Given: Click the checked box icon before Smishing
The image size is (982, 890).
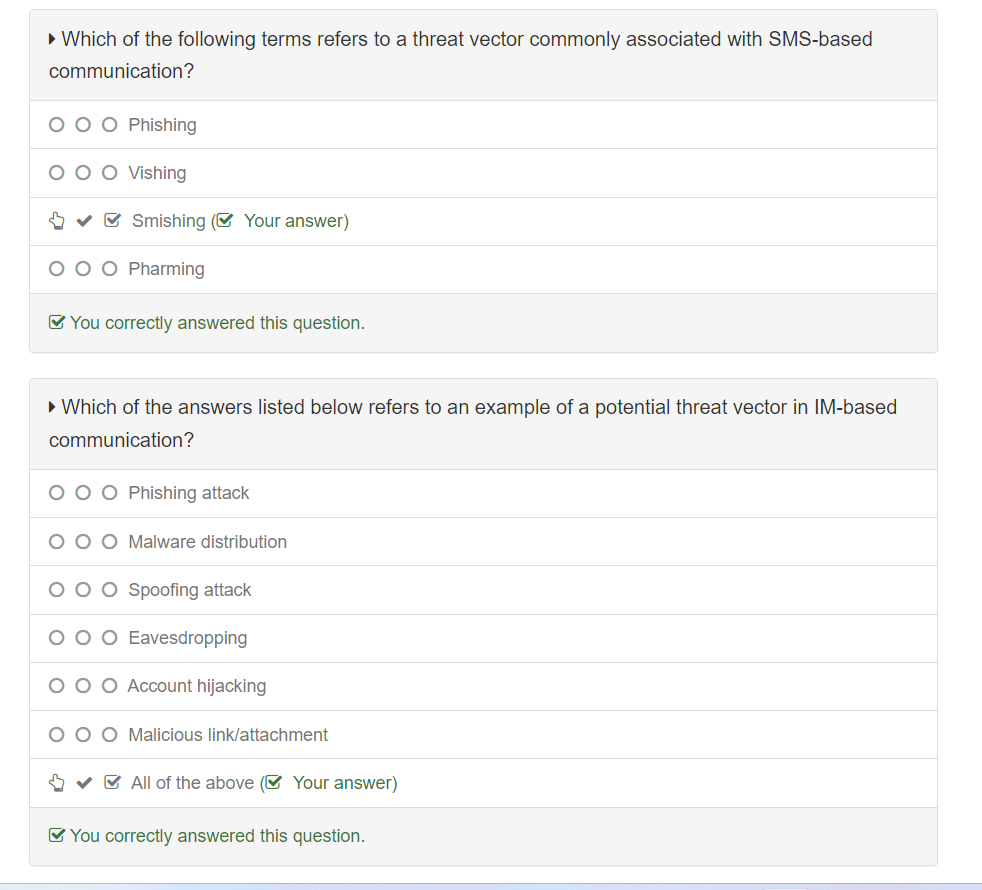Looking at the screenshot, I should (x=112, y=221).
